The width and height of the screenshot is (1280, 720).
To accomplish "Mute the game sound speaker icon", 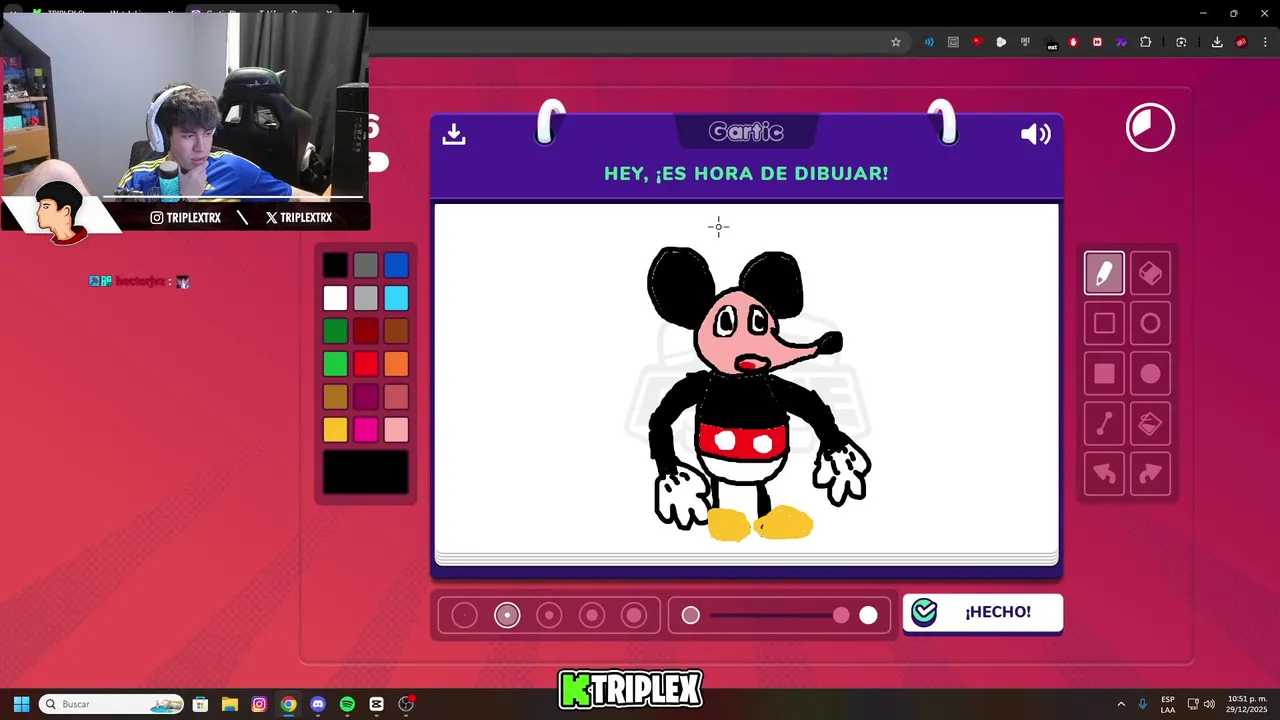I will 1035,134.
